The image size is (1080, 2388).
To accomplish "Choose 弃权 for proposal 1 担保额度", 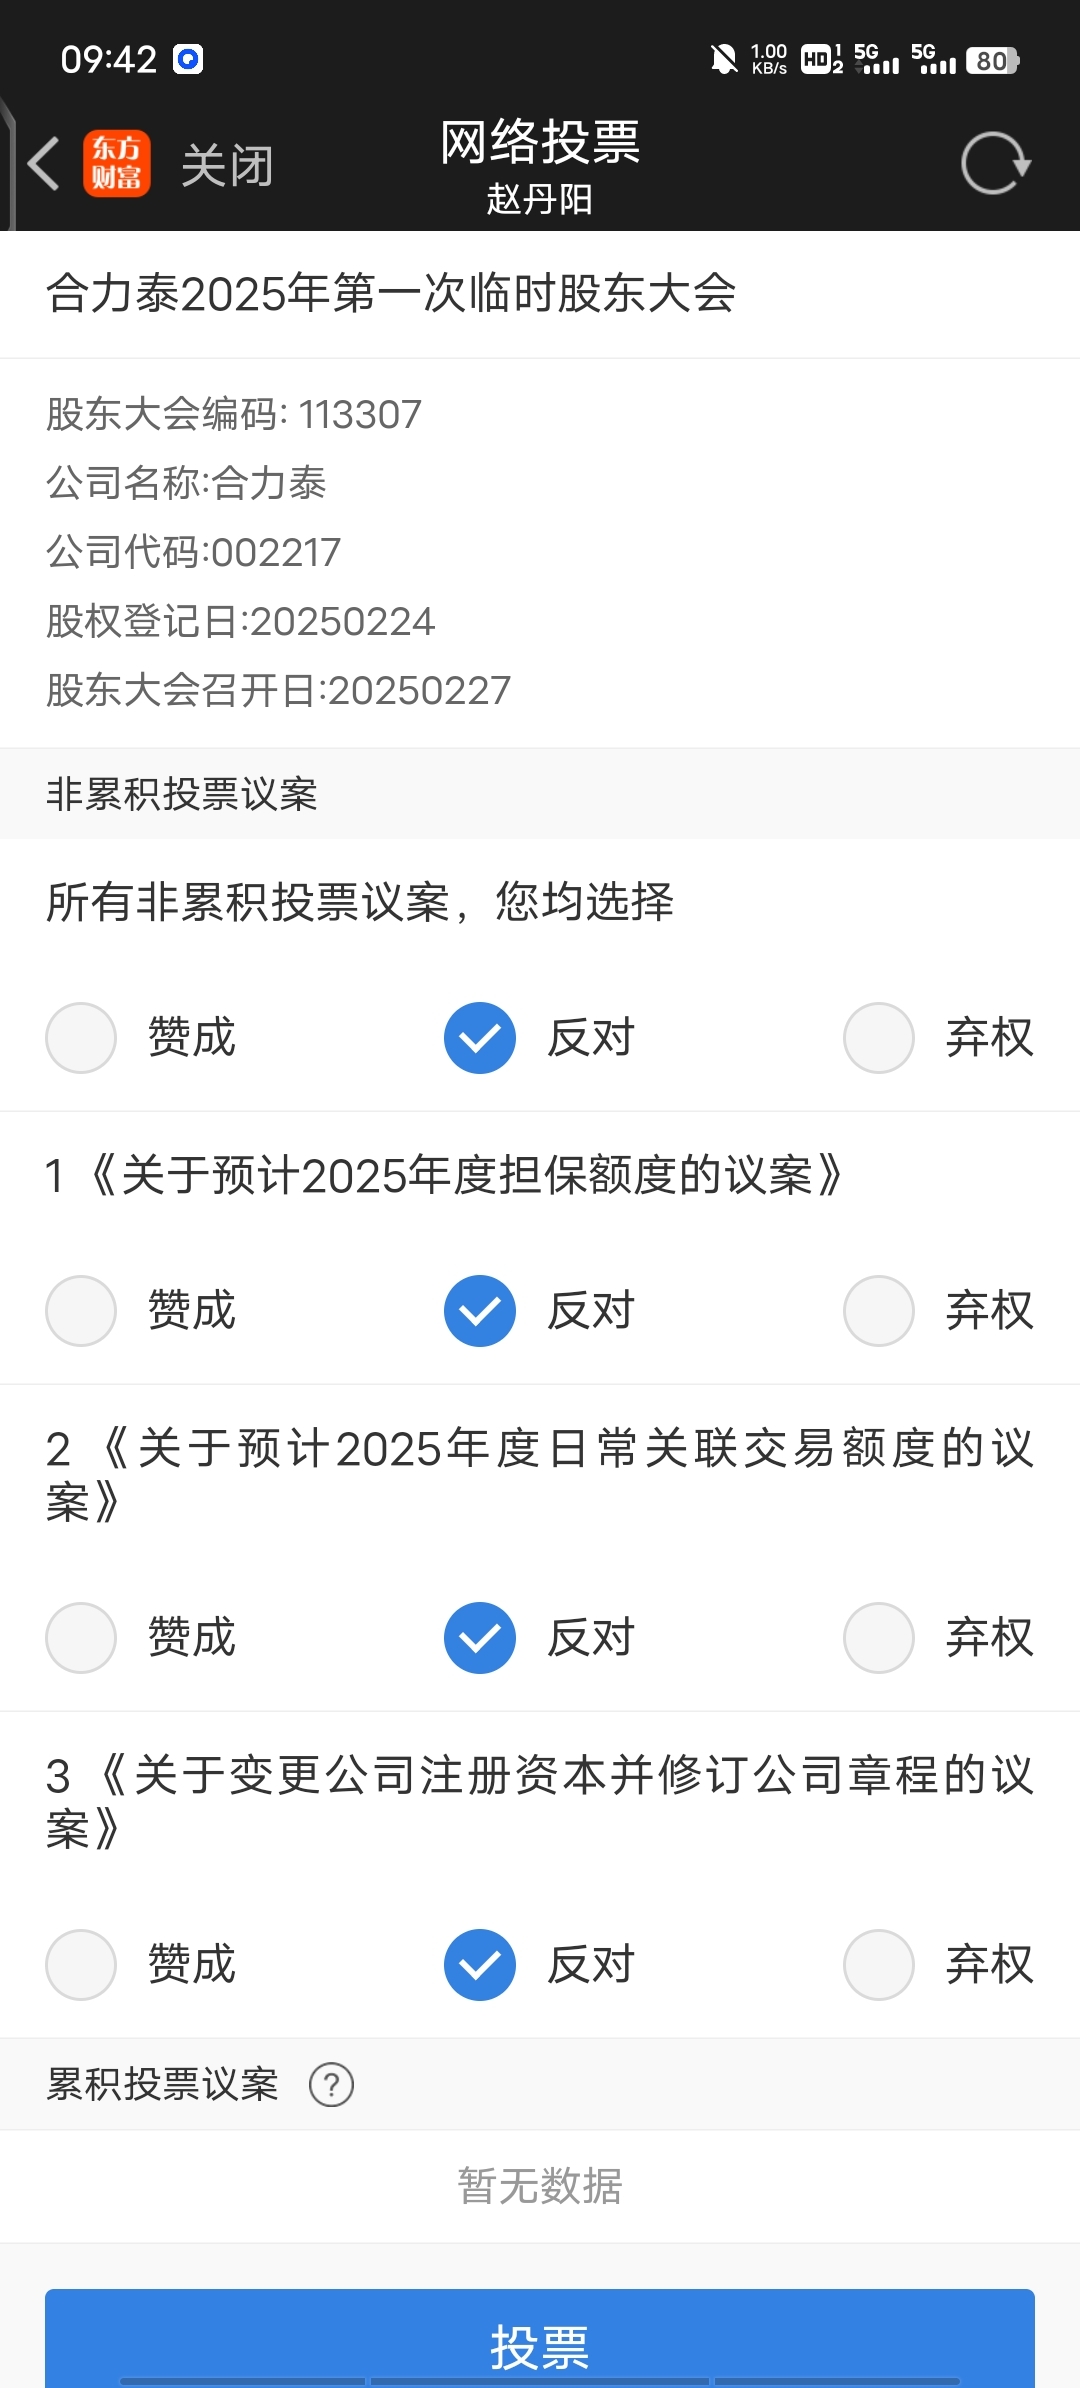I will click(879, 1311).
